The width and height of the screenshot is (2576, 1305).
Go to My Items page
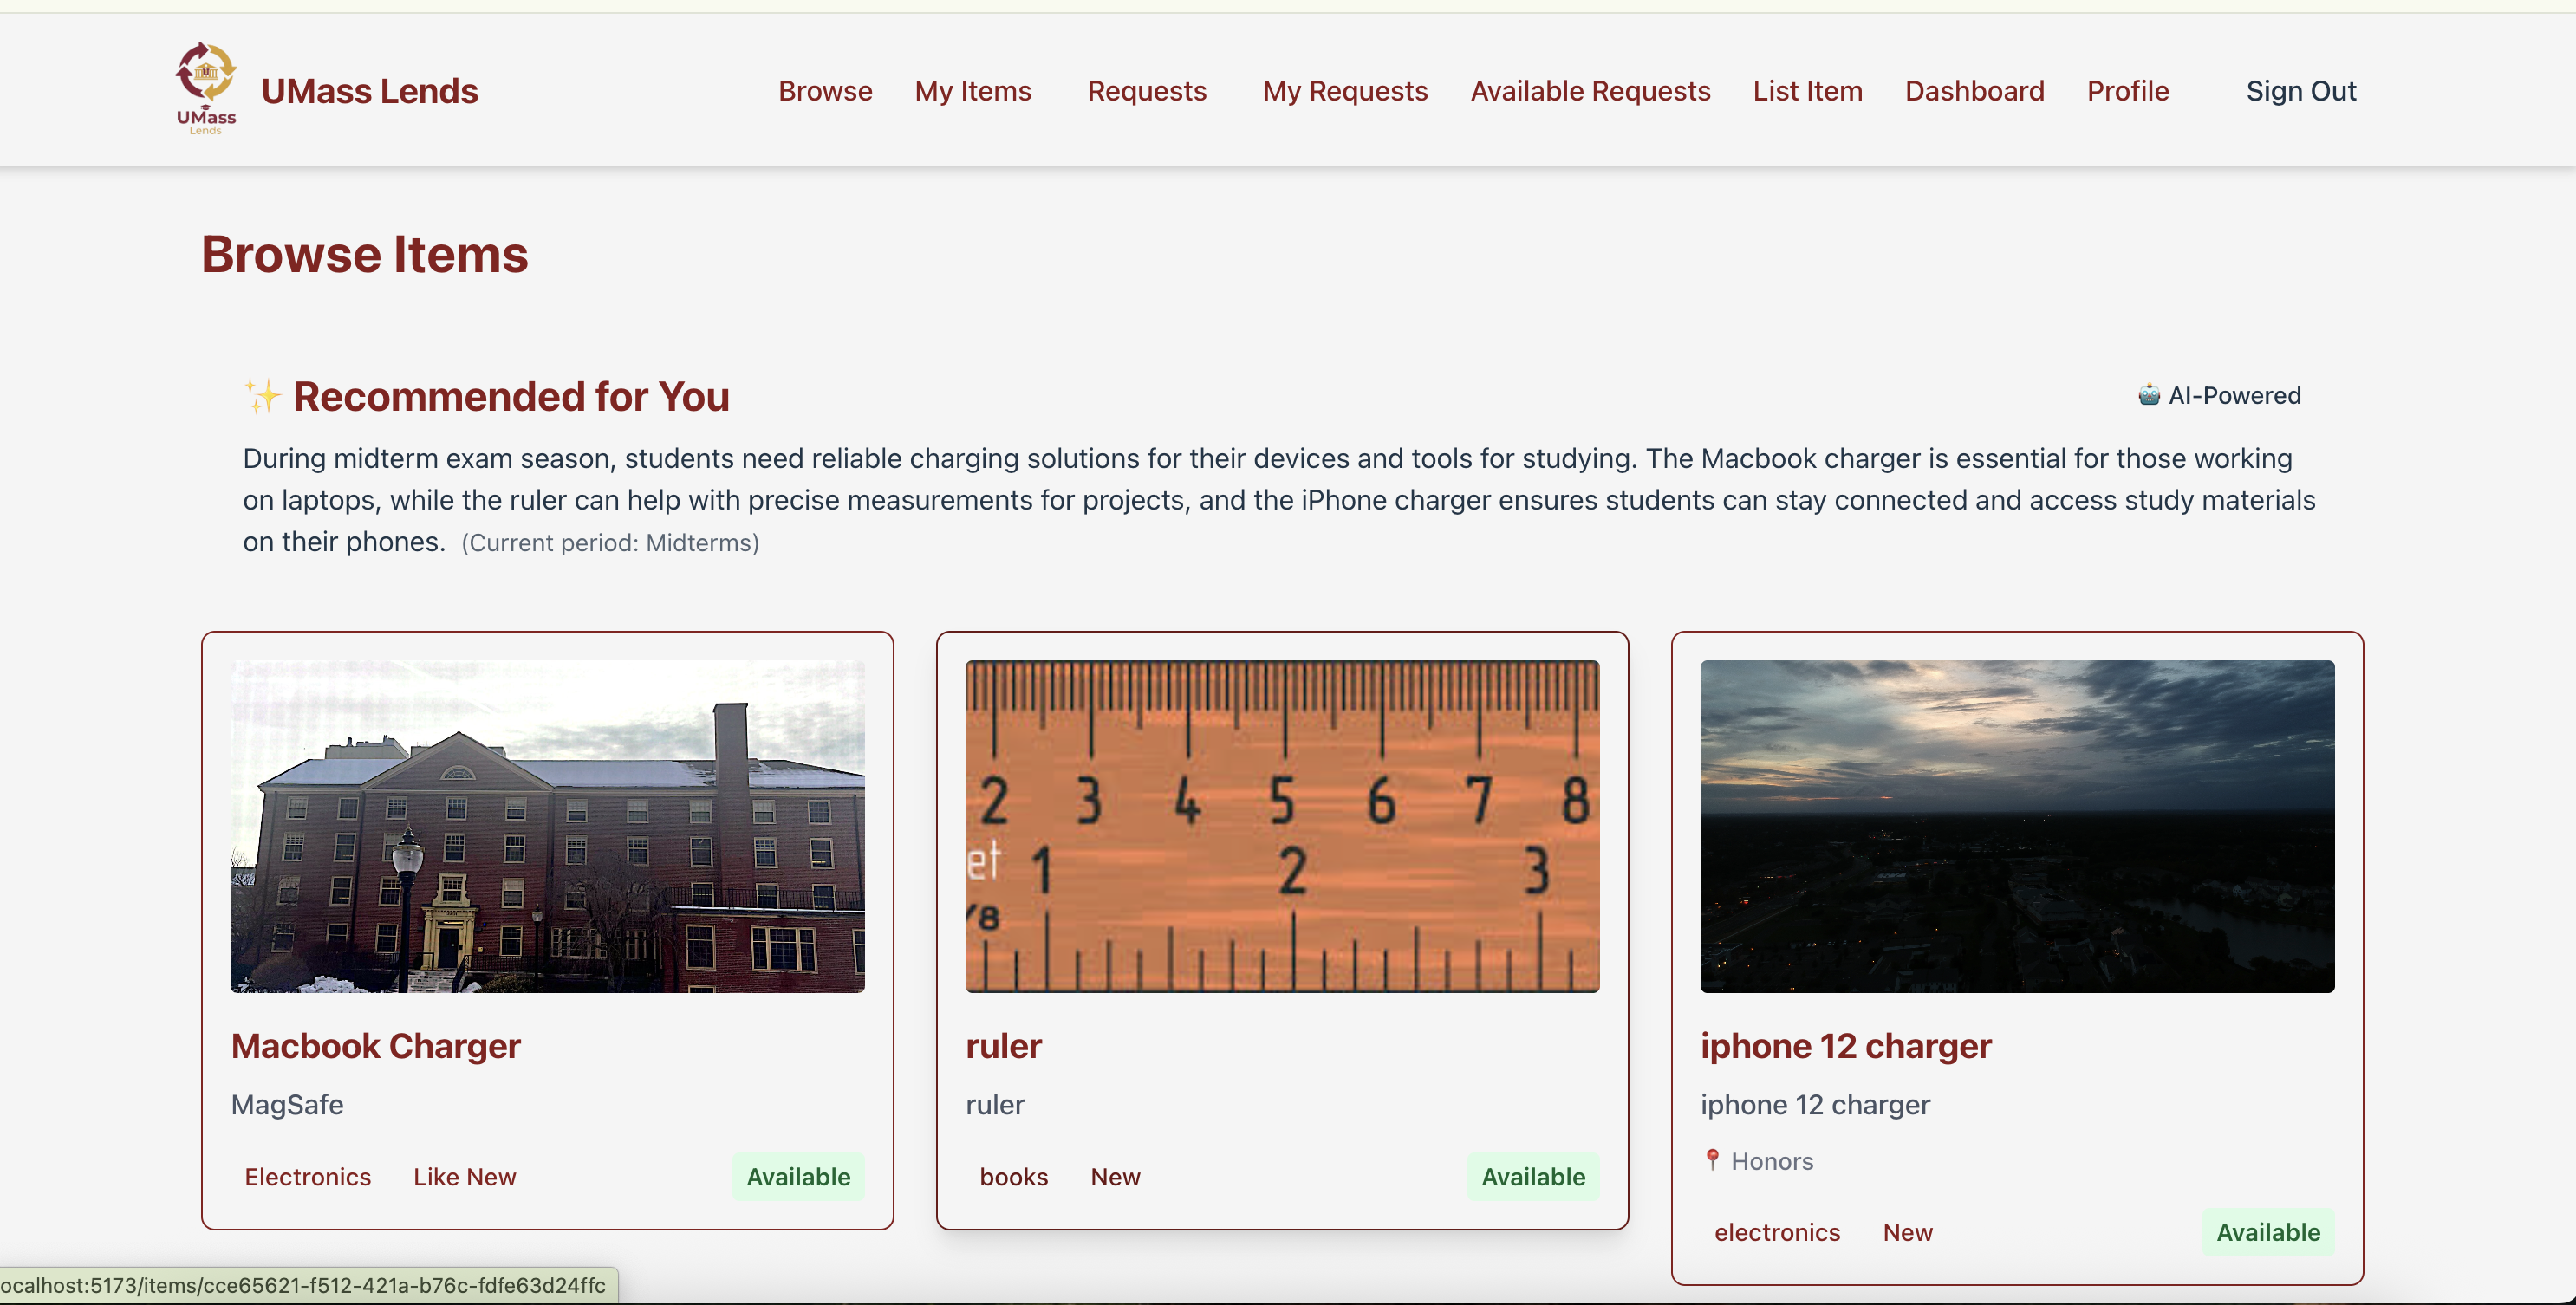972,91
